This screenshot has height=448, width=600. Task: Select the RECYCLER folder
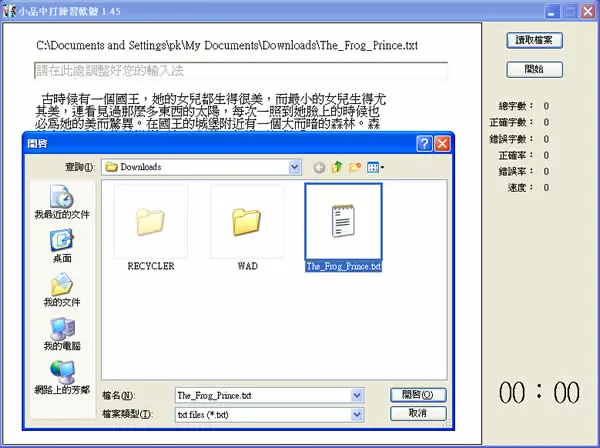coord(151,228)
